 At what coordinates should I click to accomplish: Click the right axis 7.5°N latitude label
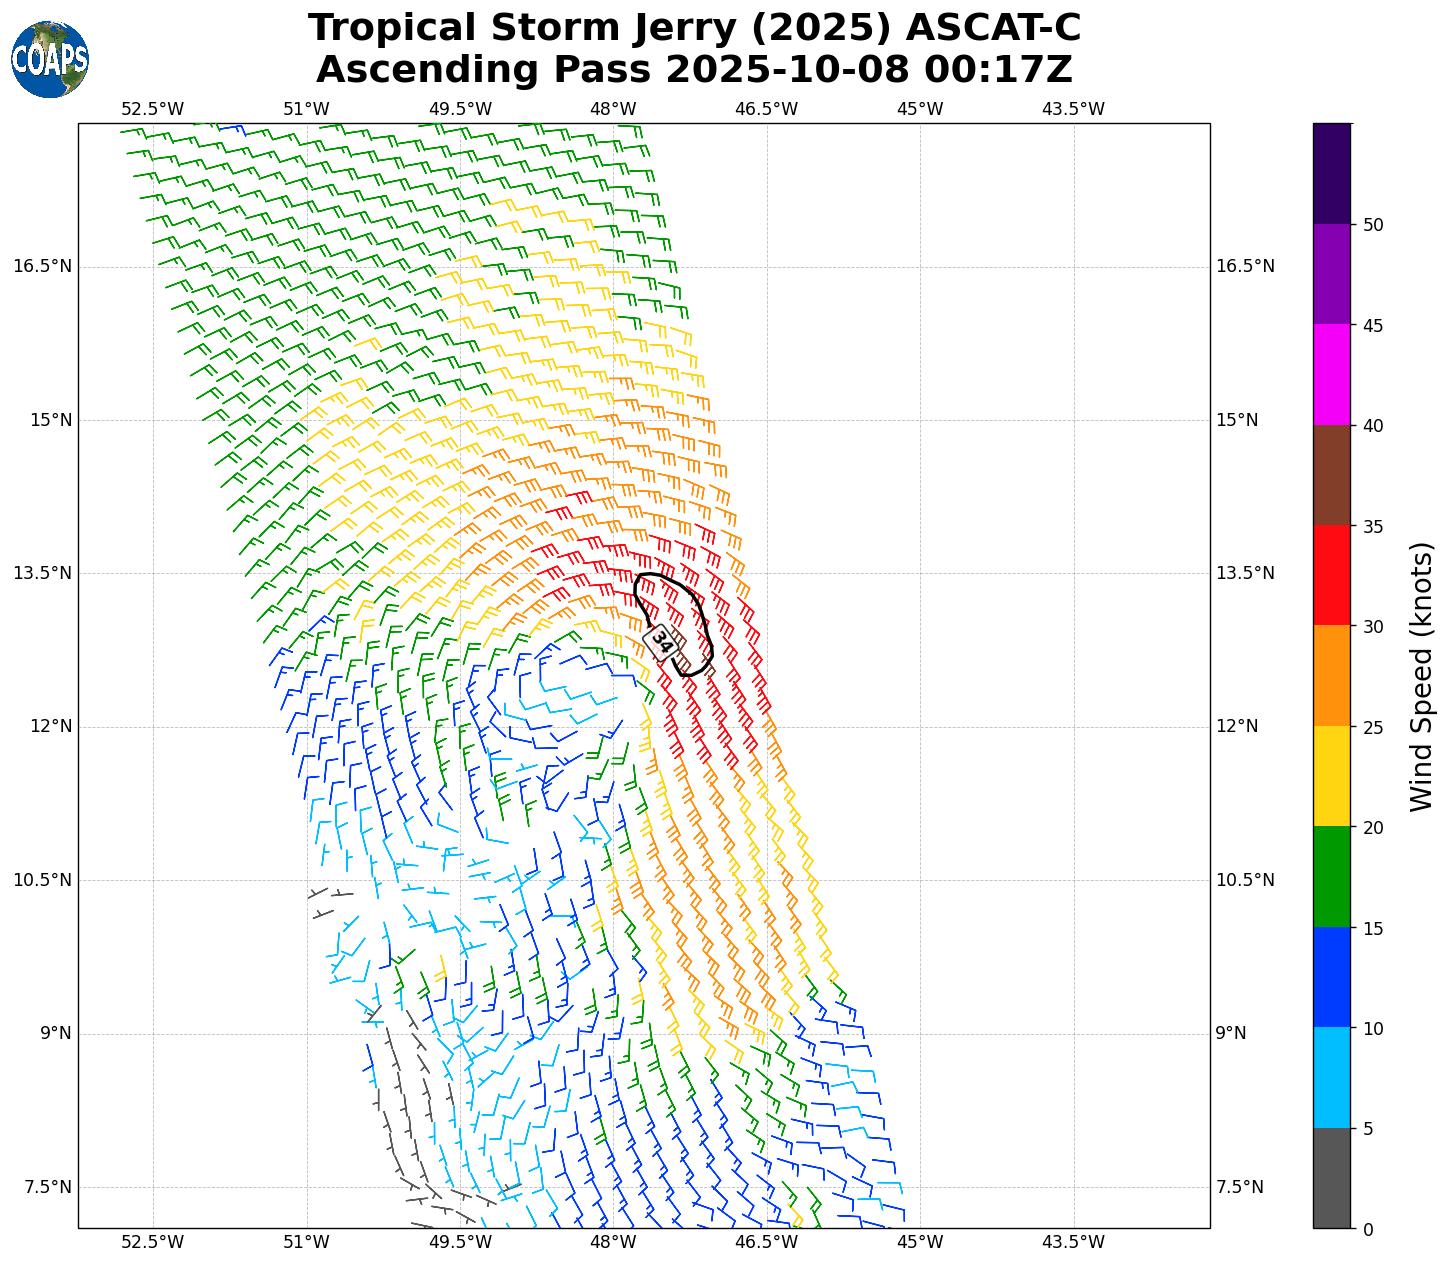point(1239,1187)
